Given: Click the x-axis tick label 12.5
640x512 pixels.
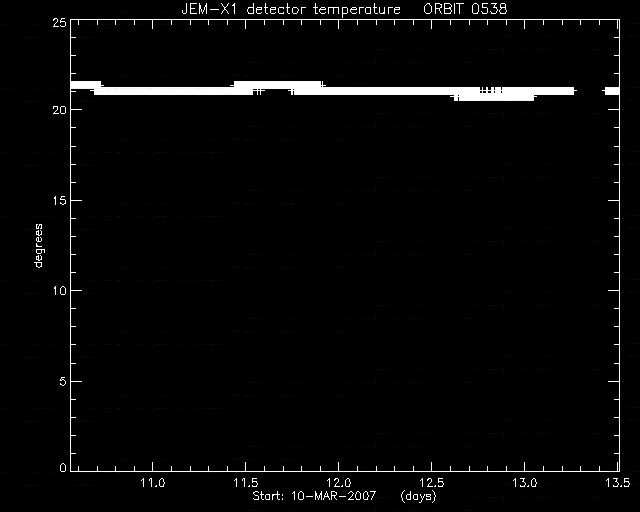Looking at the screenshot, I should point(431,483).
